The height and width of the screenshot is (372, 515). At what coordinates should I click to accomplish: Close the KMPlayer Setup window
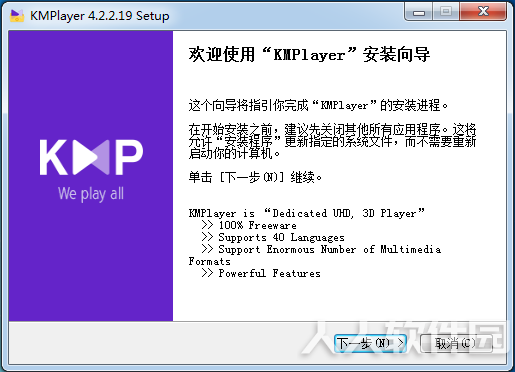(x=483, y=12)
